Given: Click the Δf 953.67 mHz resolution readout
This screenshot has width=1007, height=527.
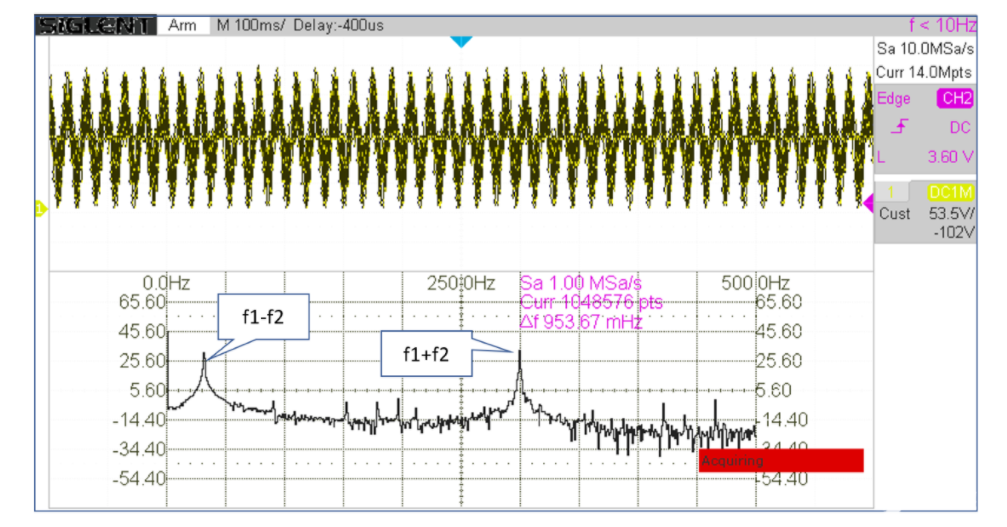Looking at the screenshot, I should pyautogui.click(x=581, y=322).
